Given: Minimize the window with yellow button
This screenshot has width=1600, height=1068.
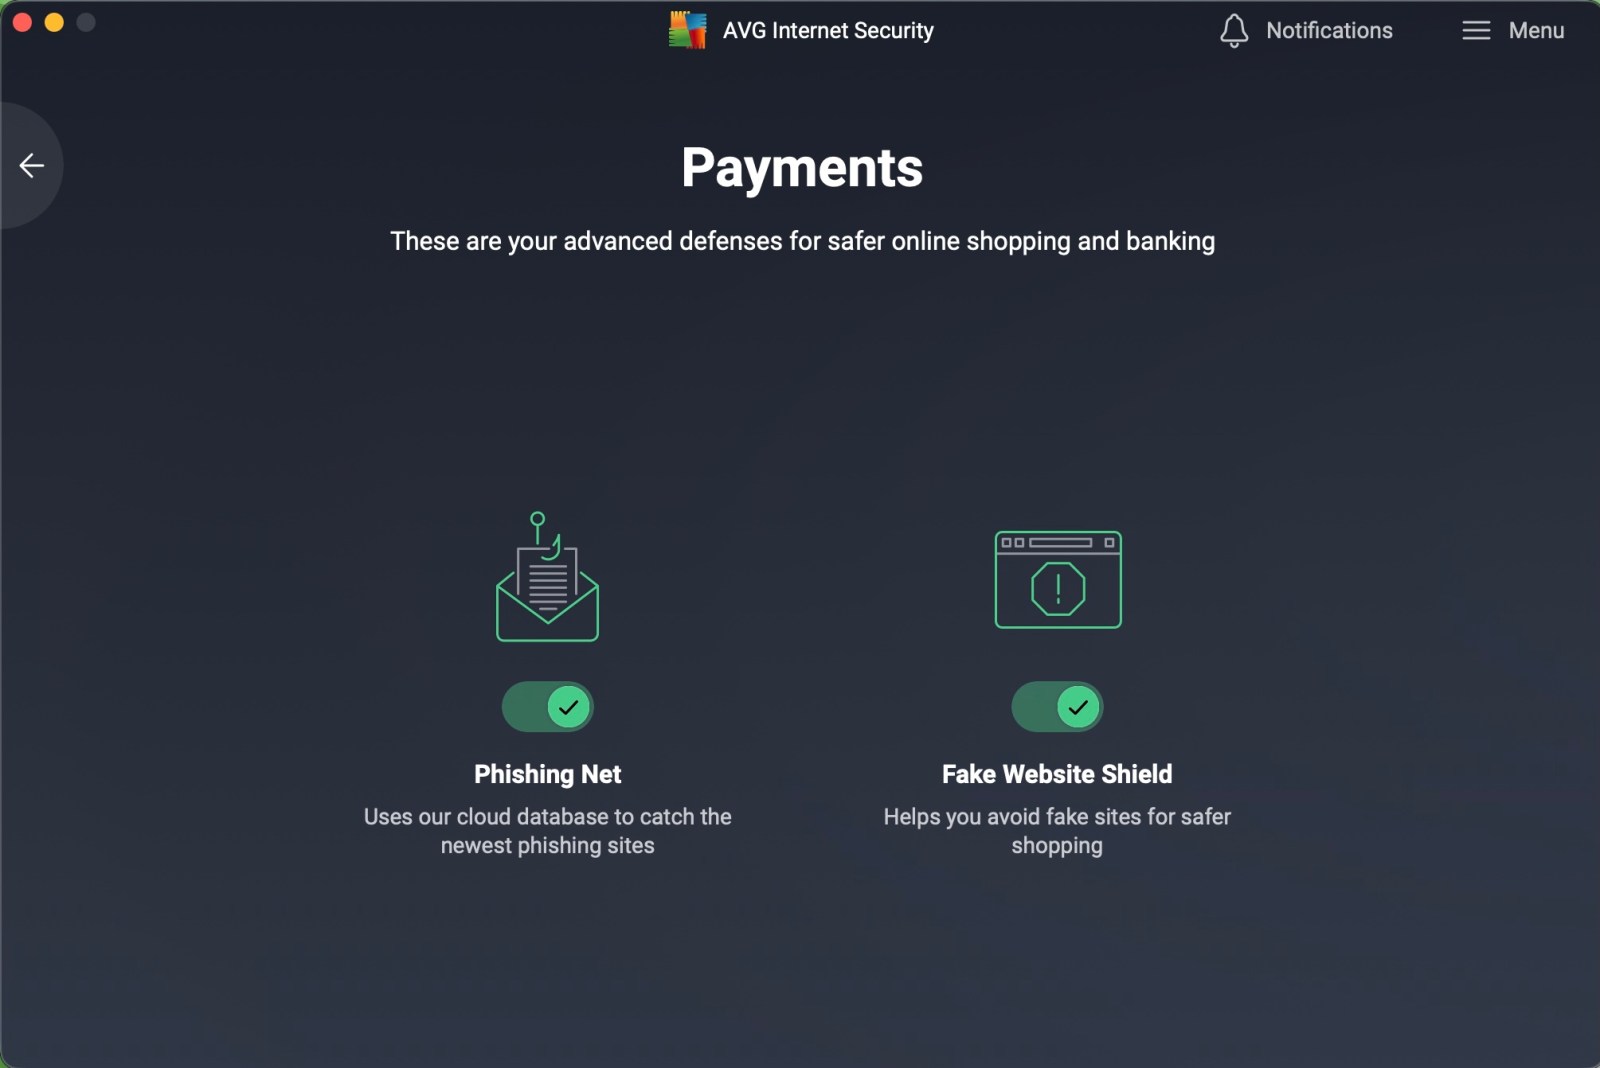Looking at the screenshot, I should click(x=54, y=22).
